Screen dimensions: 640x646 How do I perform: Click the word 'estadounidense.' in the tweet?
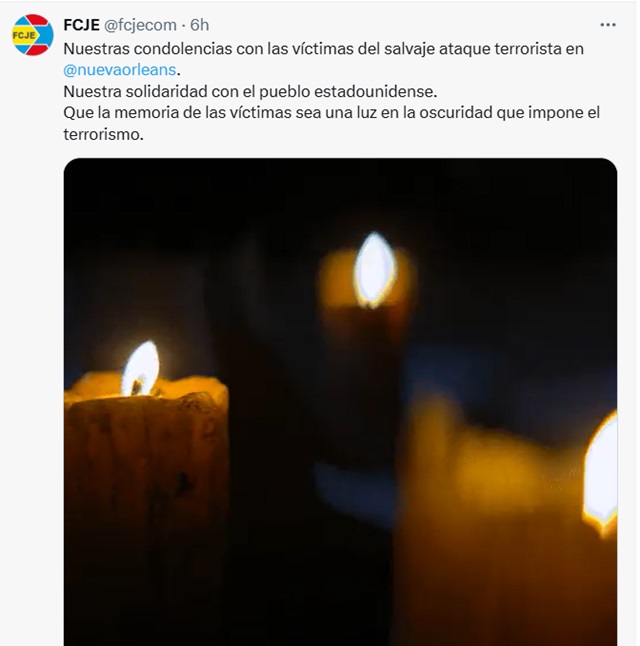375,91
